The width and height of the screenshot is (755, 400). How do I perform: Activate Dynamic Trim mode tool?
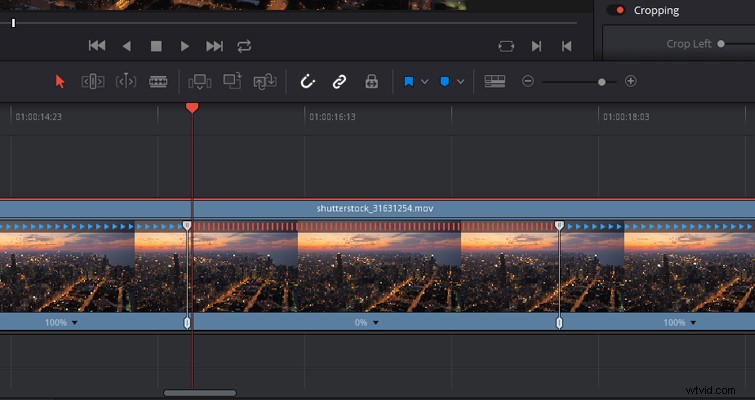[126, 81]
